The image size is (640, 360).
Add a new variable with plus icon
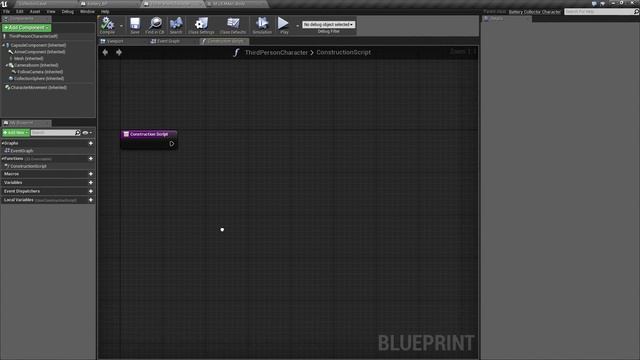[x=91, y=182]
